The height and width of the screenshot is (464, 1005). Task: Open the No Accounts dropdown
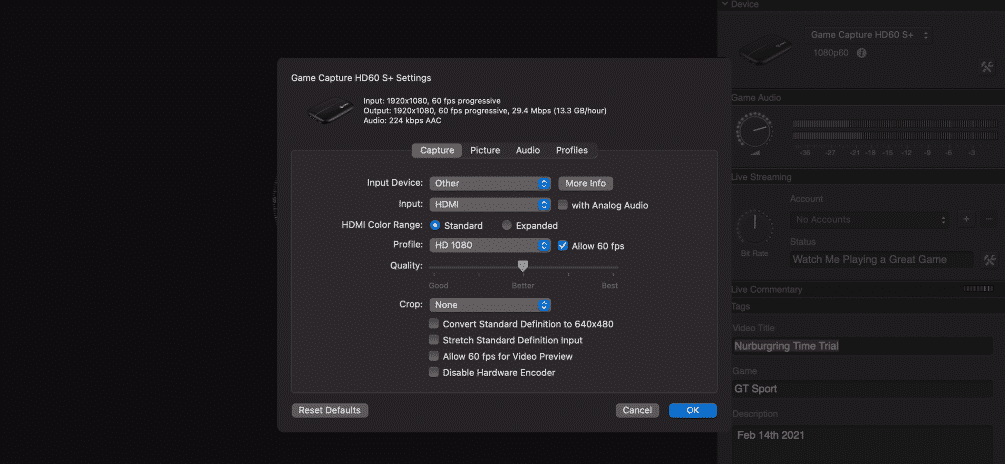point(870,219)
